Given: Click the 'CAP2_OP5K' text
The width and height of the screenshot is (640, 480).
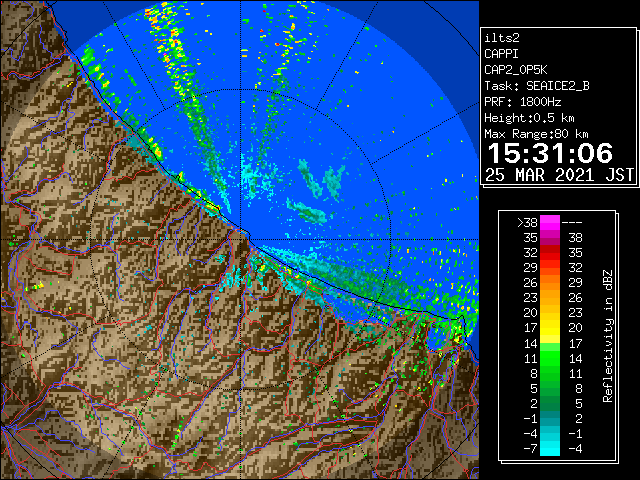Looking at the screenshot, I should pos(516,70).
